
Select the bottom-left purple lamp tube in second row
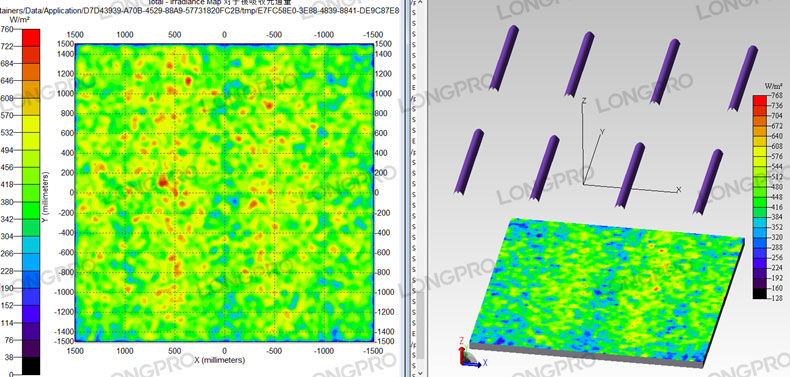pyautogui.click(x=469, y=161)
